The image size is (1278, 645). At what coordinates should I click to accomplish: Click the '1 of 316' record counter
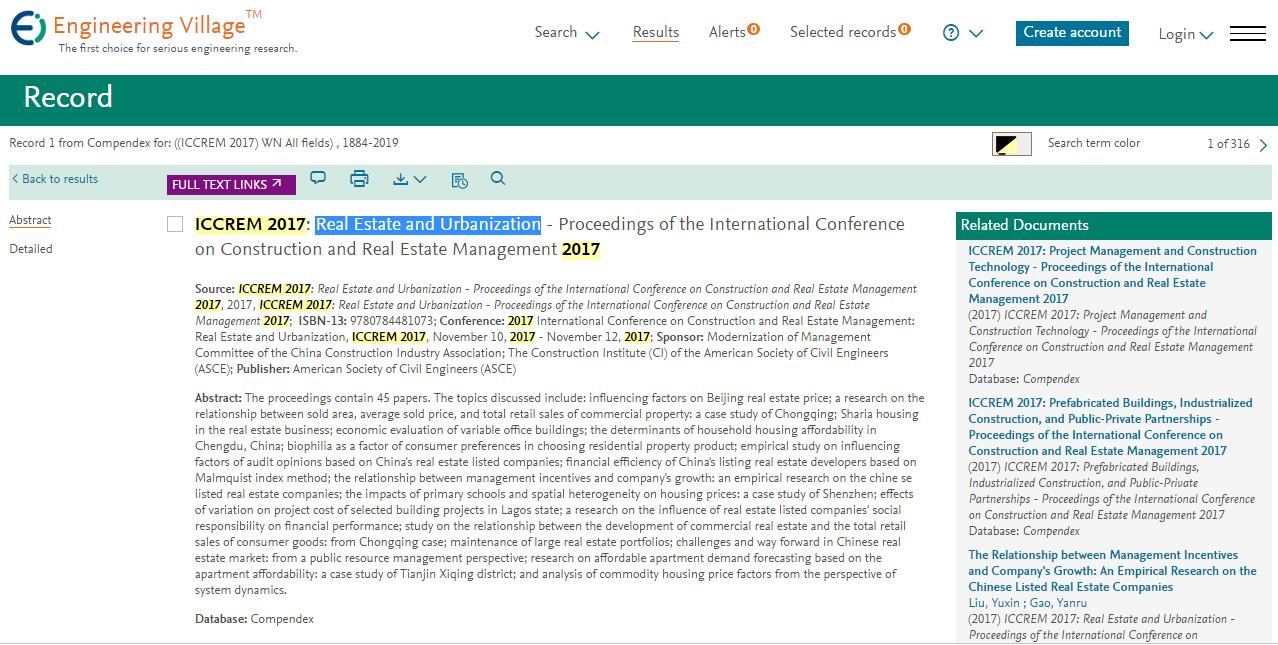1228,144
